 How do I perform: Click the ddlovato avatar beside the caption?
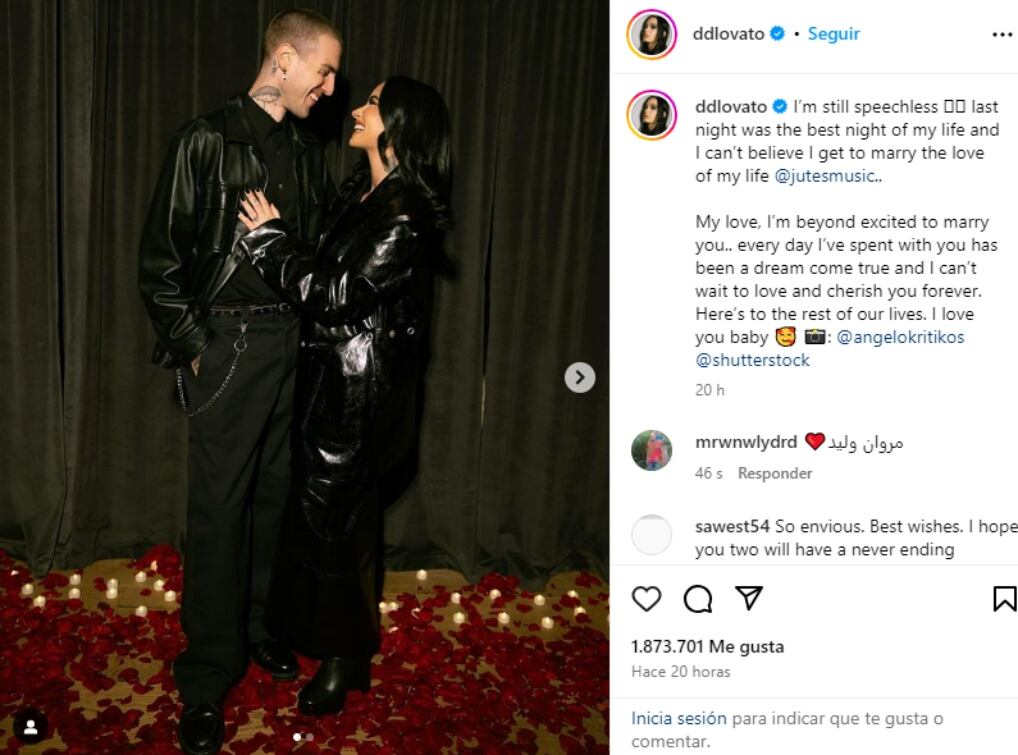pyautogui.click(x=652, y=115)
